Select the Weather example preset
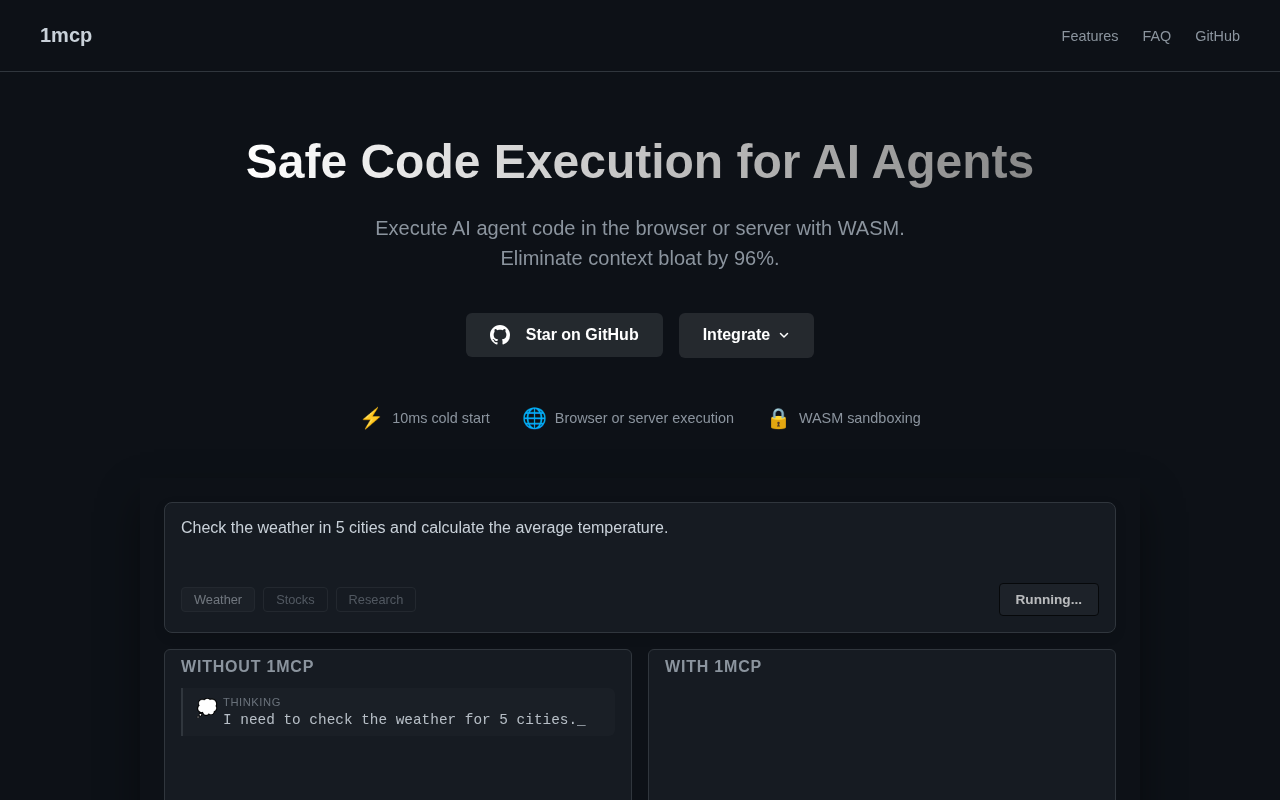 218,599
